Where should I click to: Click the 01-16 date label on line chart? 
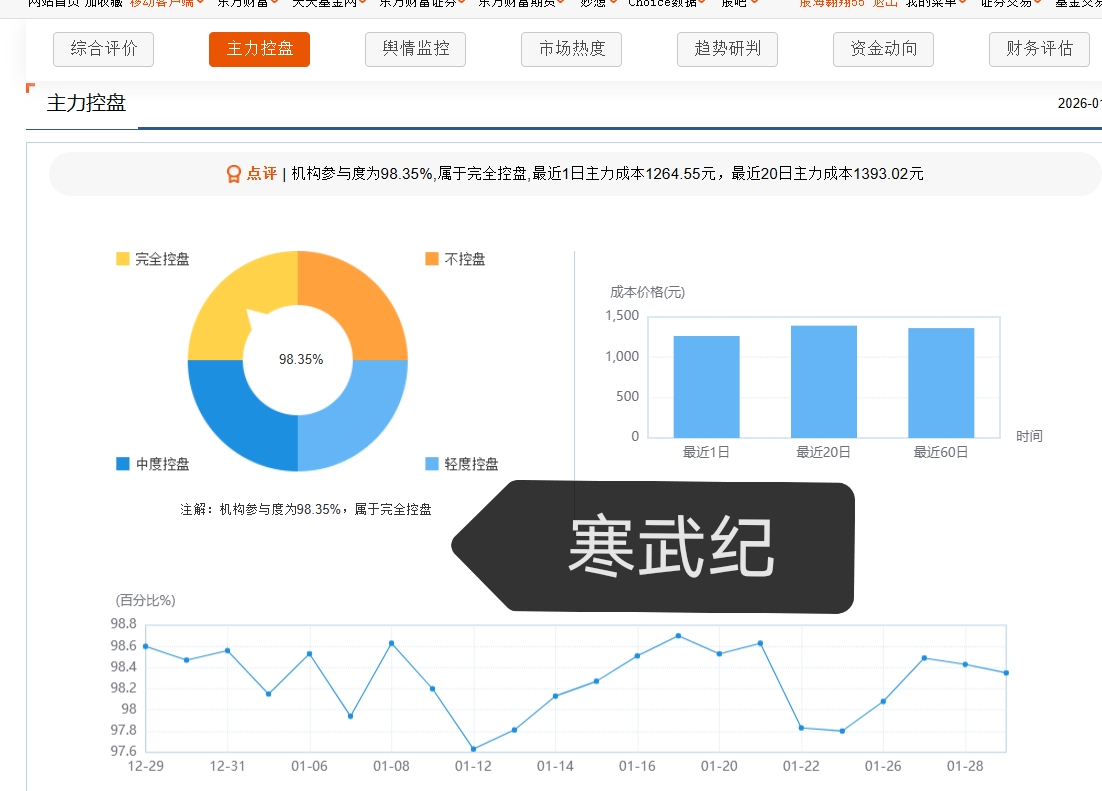coord(637,766)
